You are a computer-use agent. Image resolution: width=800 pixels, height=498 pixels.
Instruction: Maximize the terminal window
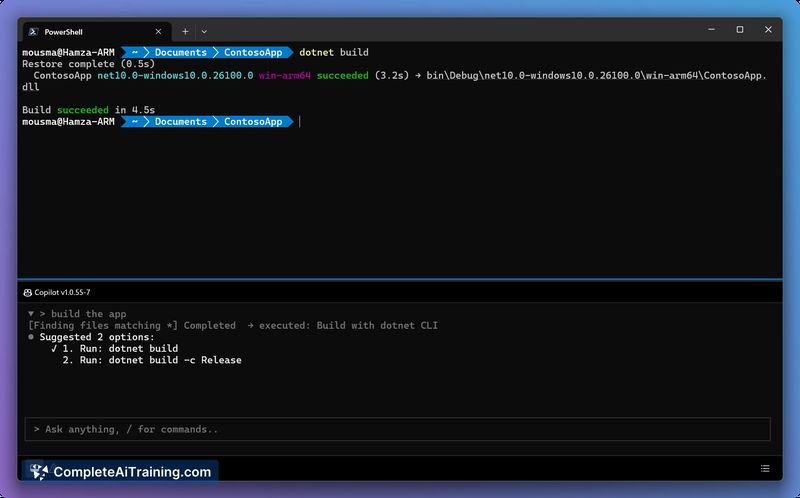[739, 30]
